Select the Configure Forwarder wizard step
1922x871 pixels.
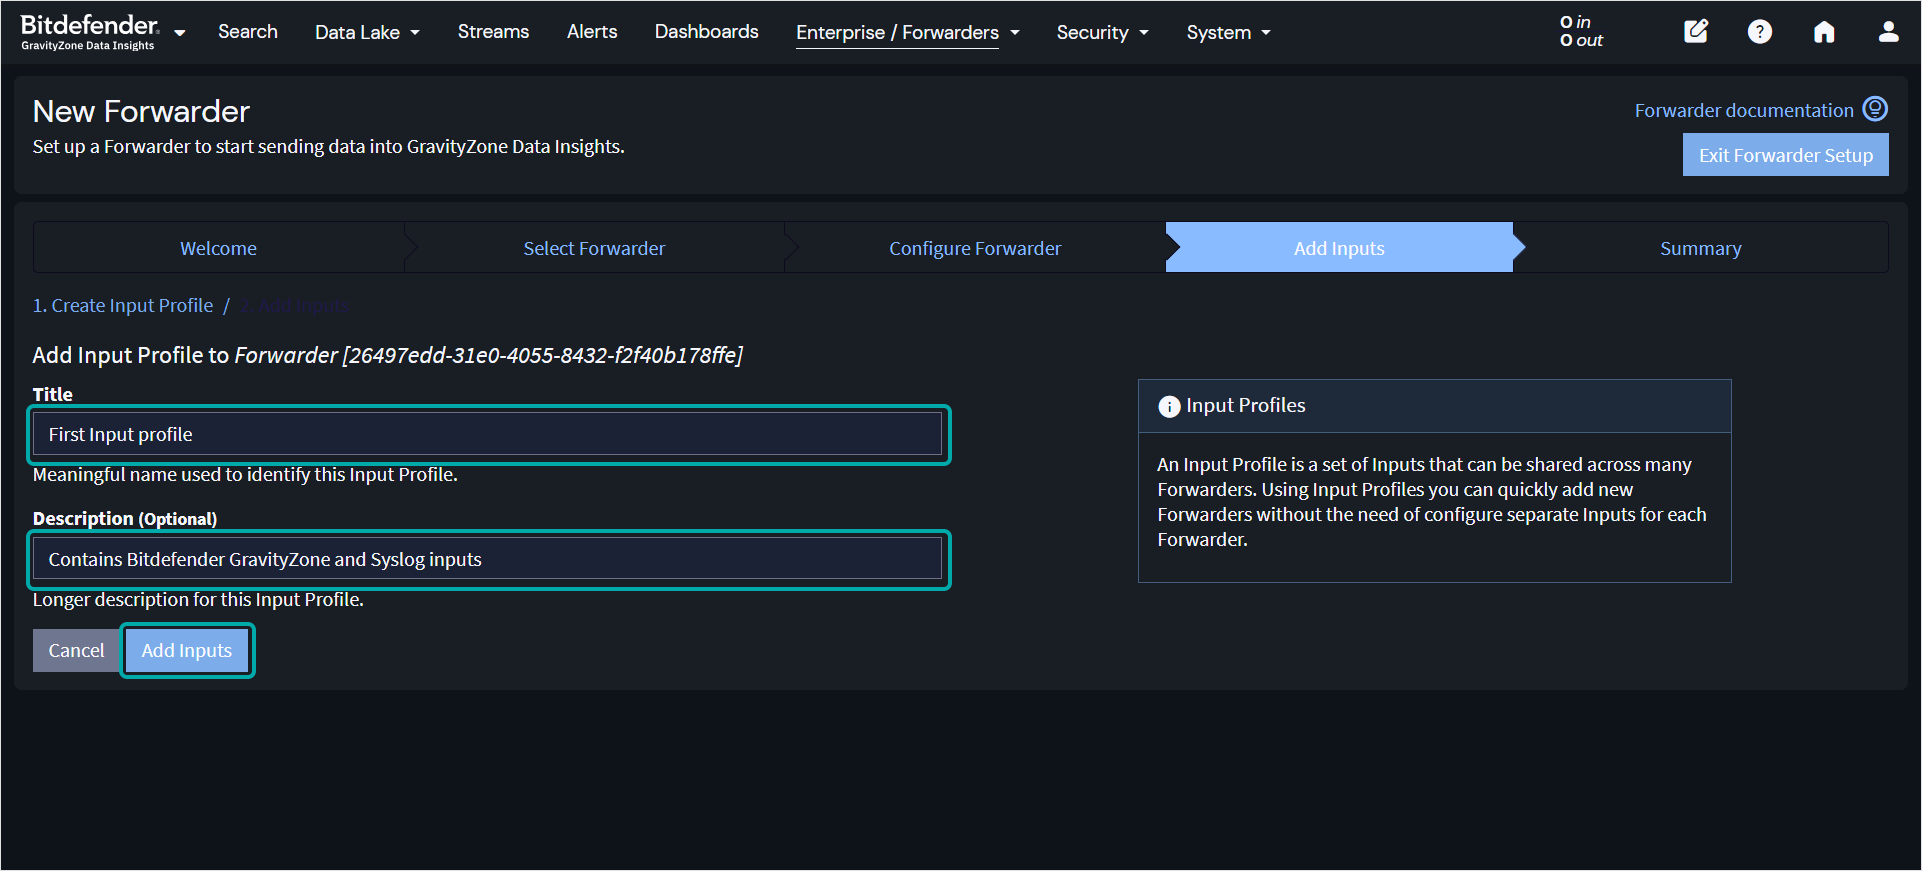point(975,248)
